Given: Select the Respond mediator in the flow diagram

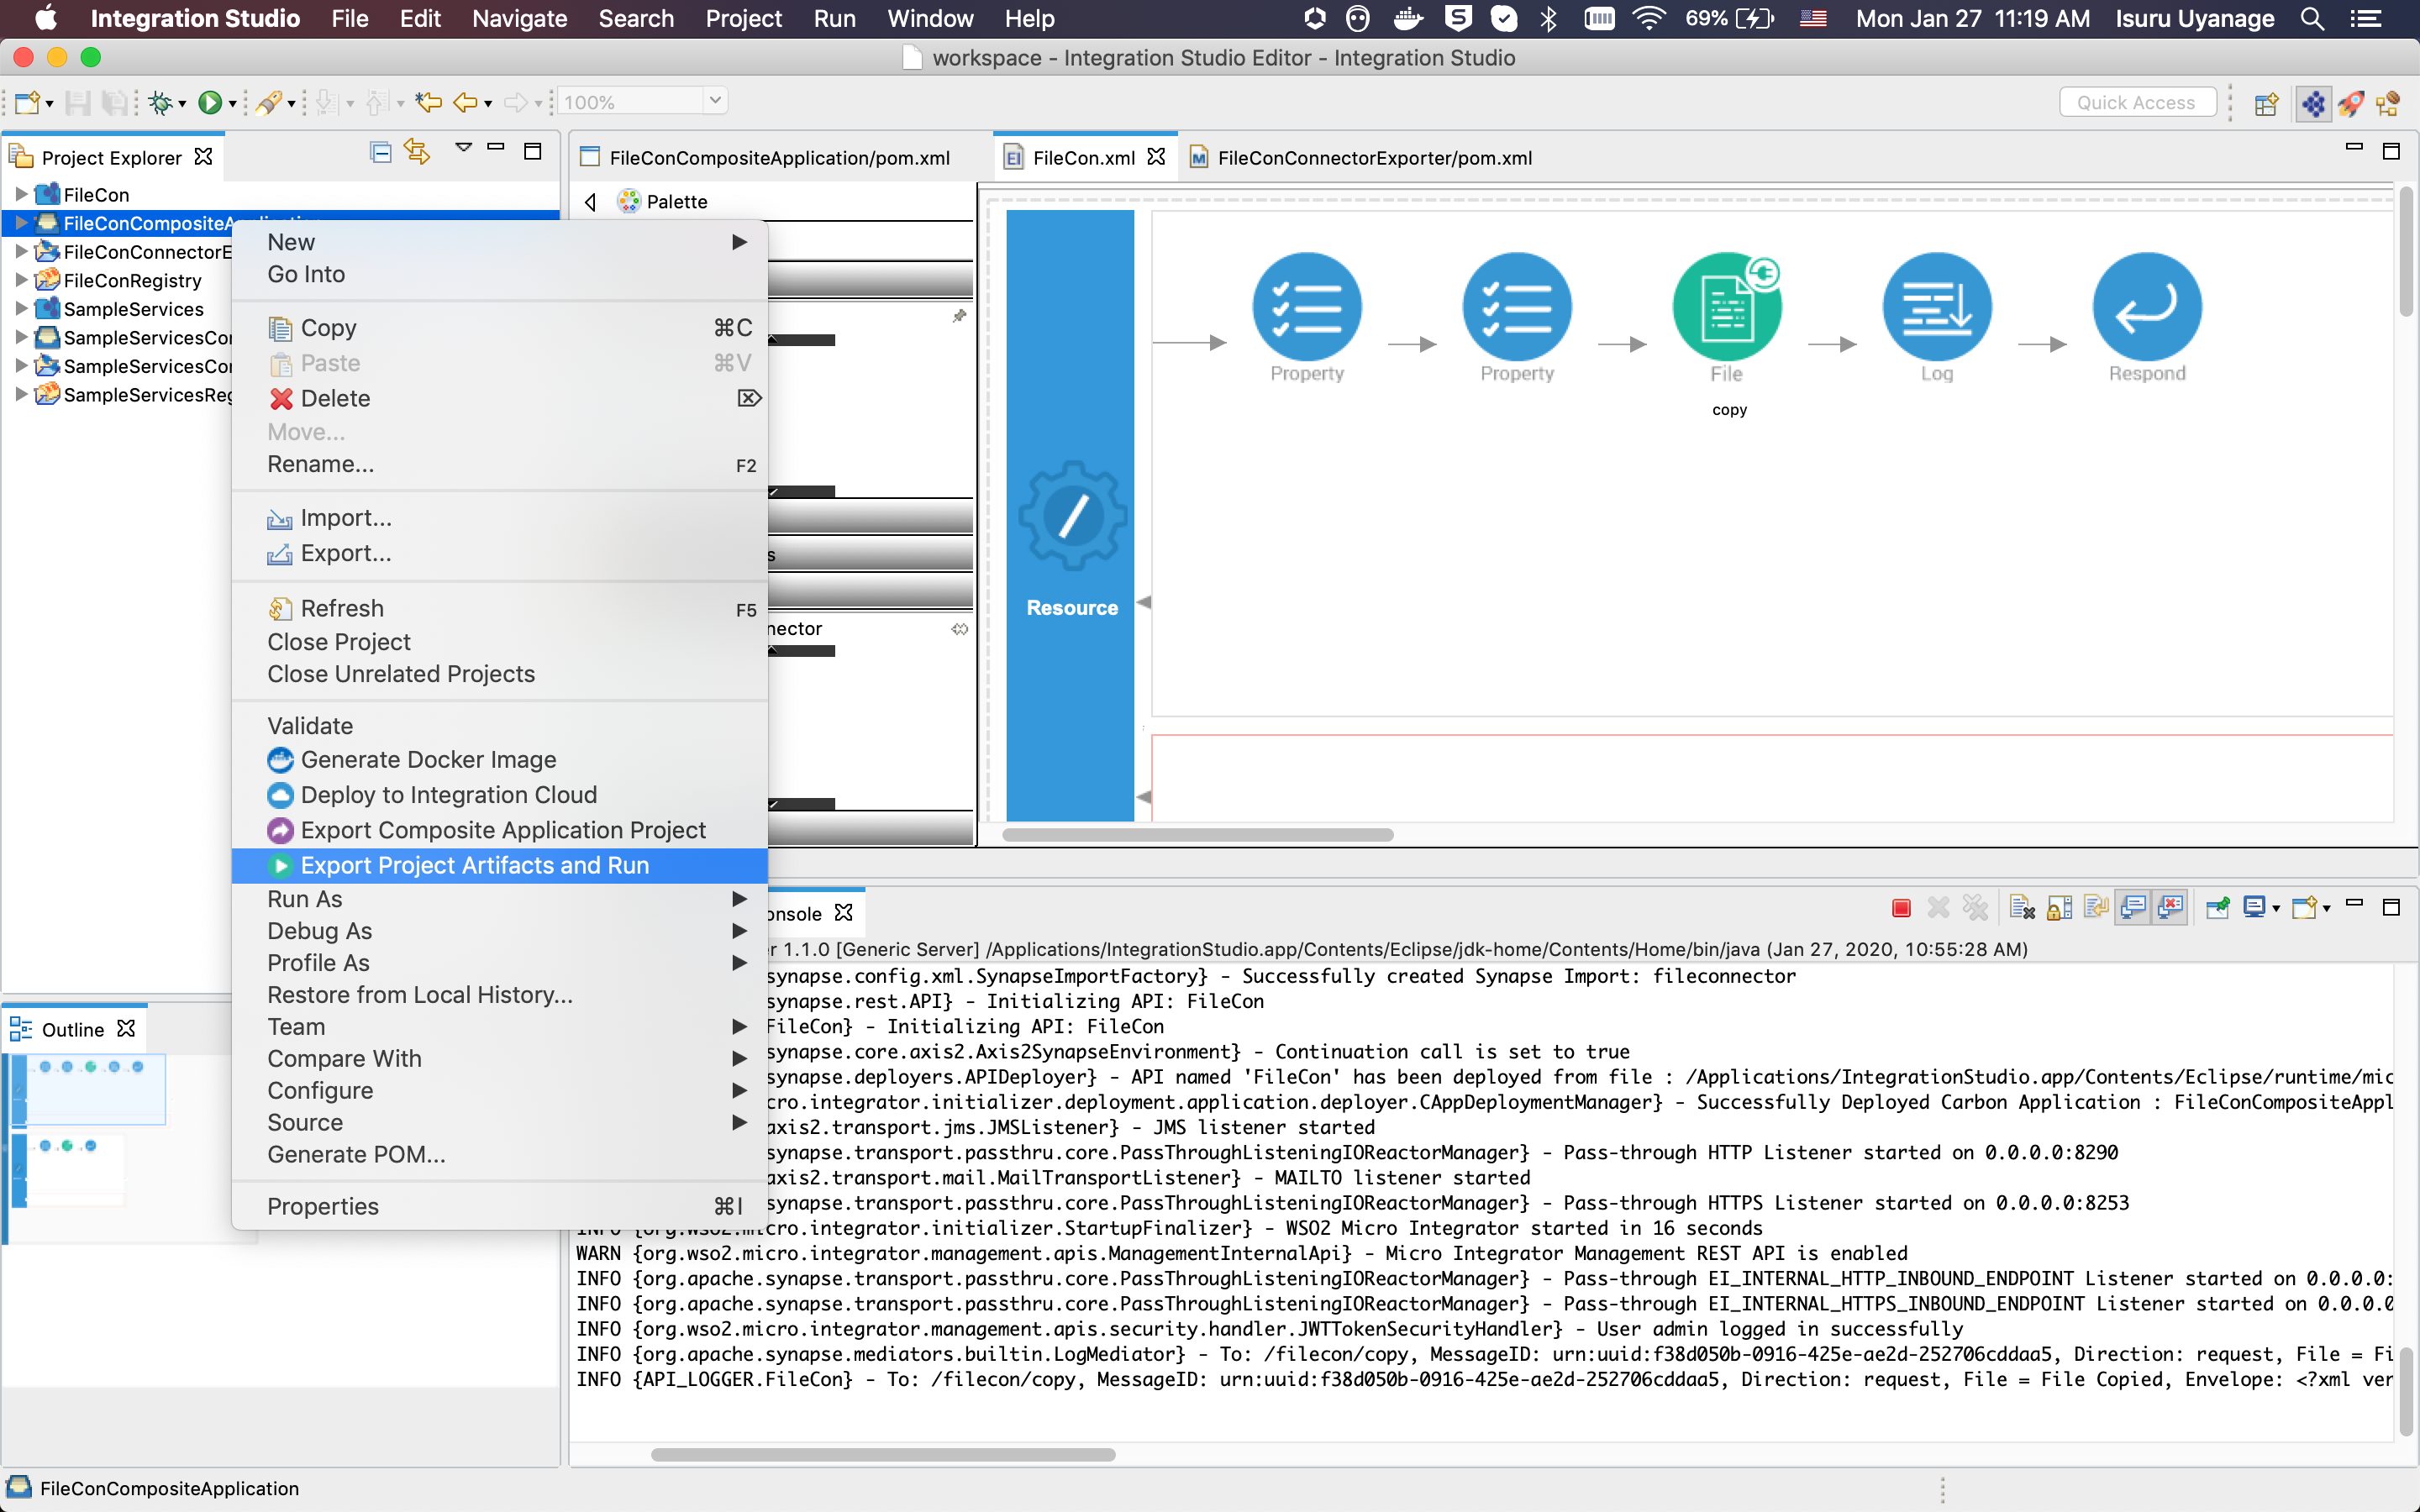Looking at the screenshot, I should (2147, 307).
